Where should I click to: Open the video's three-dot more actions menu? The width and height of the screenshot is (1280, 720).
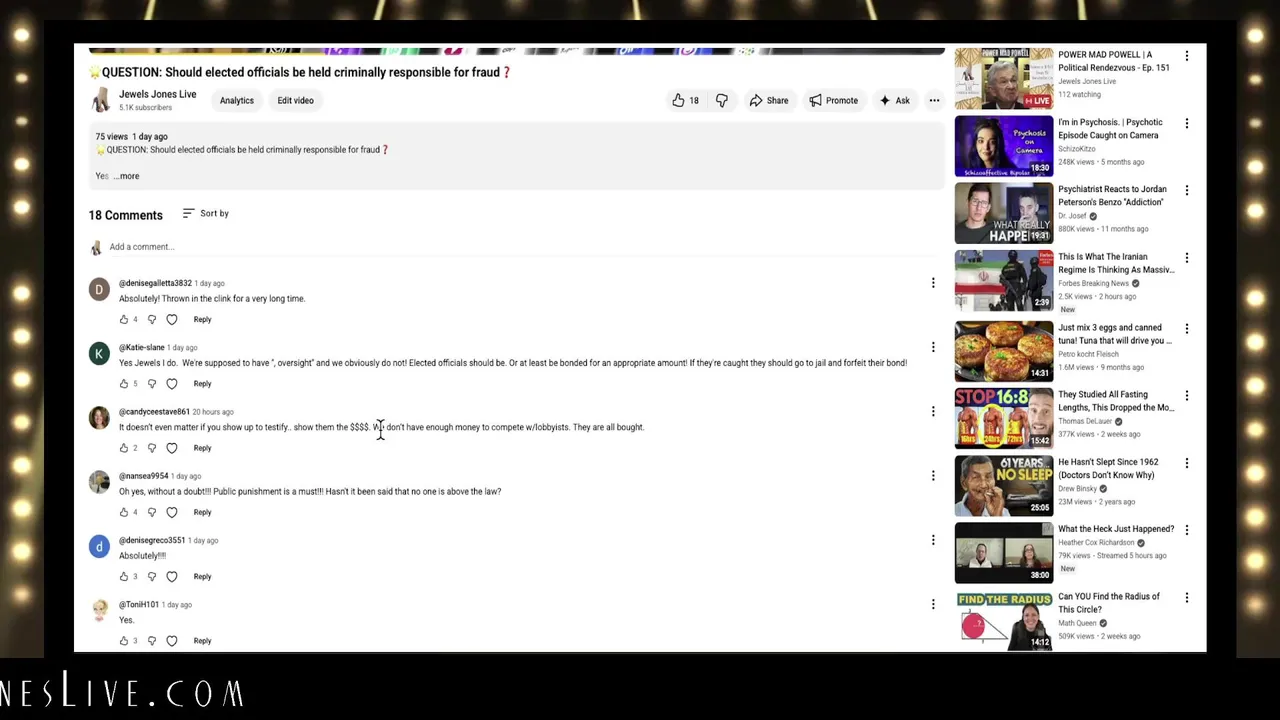point(934,100)
